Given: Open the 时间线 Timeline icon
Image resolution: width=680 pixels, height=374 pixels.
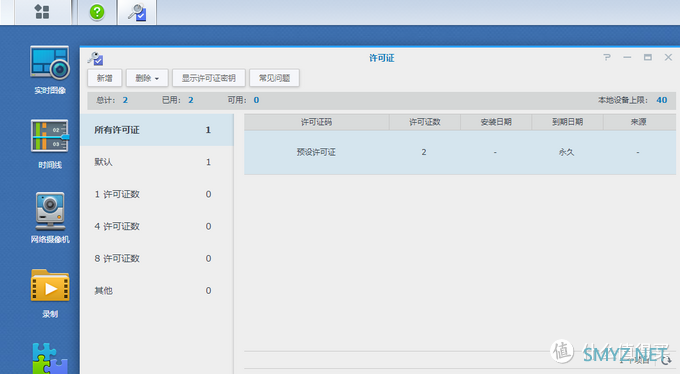Looking at the screenshot, I should [50, 144].
